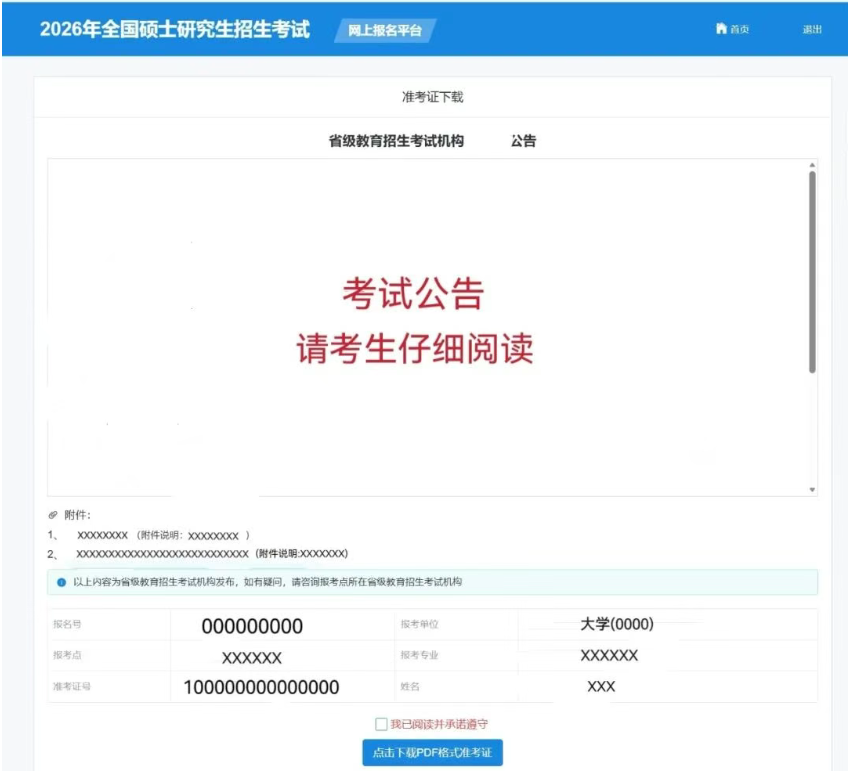849x771 pixels.
Task: Open the first attachment XXXXXXXX
Action: (x=103, y=535)
